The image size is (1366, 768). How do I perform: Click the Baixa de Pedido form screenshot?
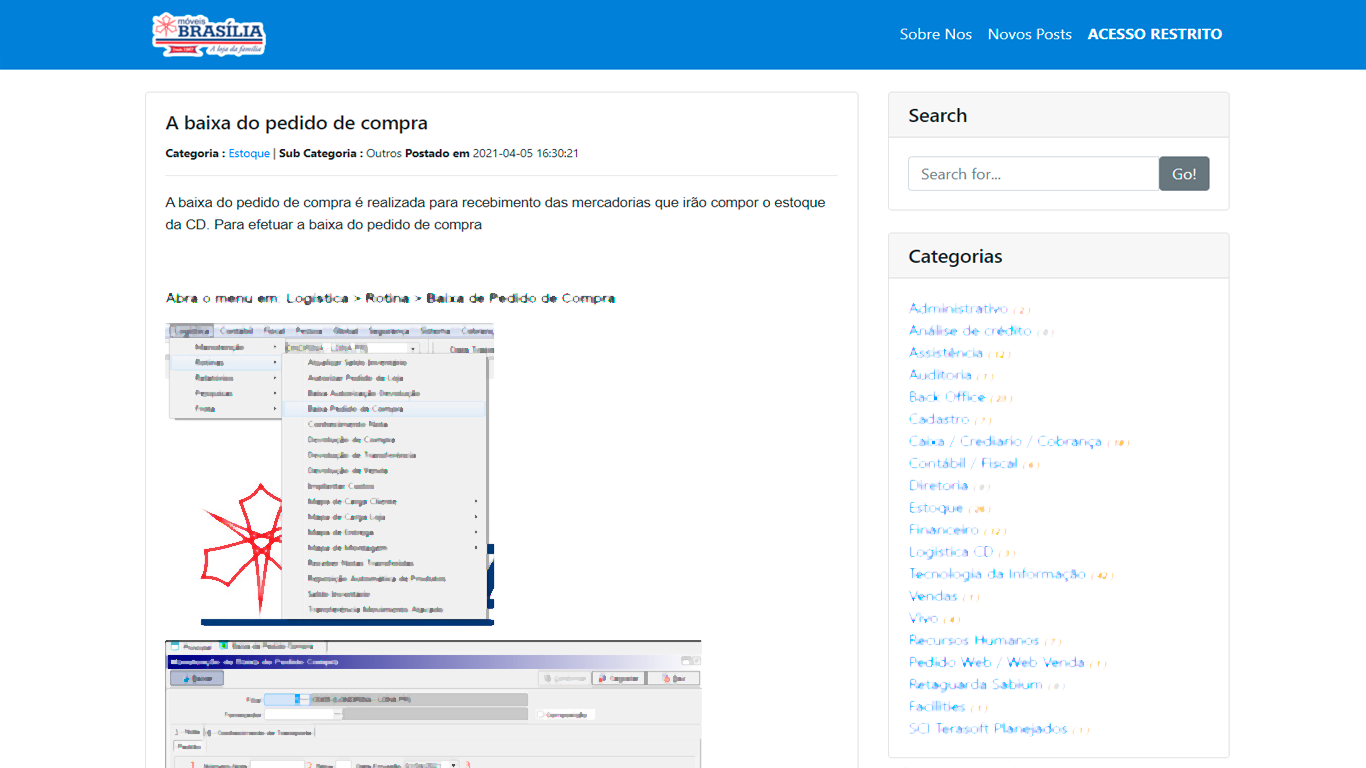coord(433,704)
